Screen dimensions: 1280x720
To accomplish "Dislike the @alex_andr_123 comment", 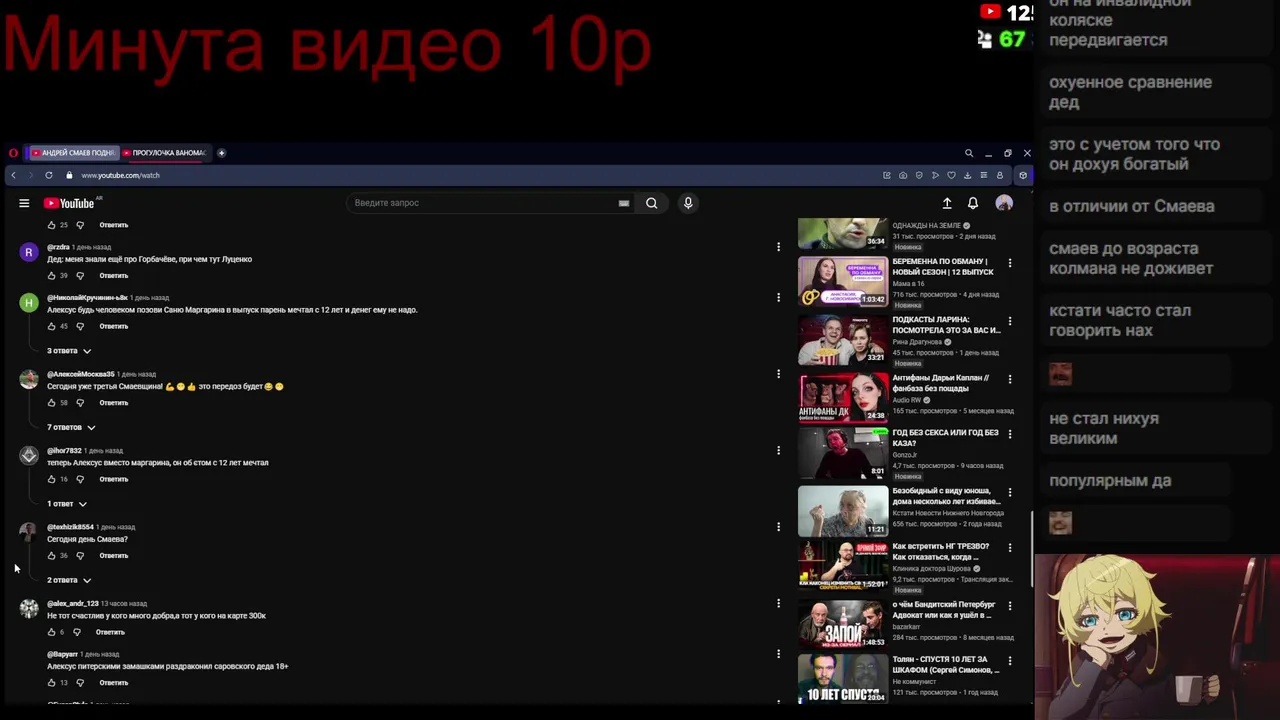I will (x=76, y=632).
